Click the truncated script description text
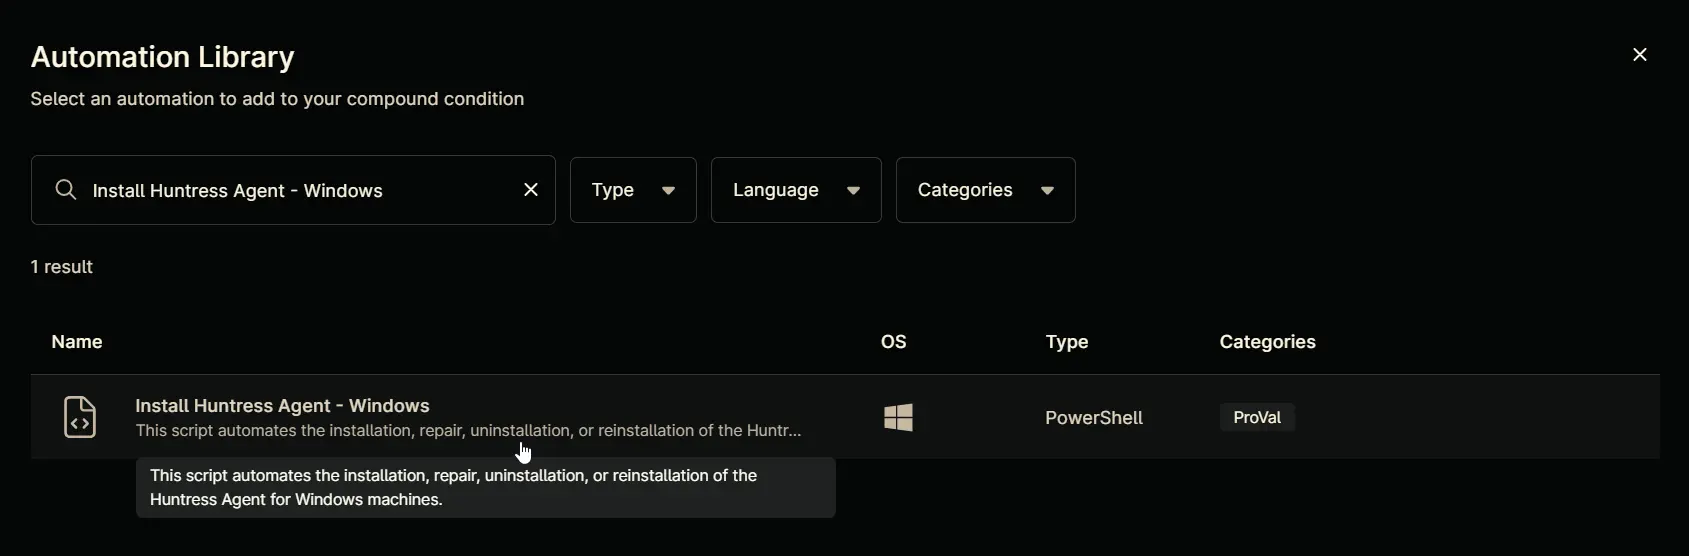Image resolution: width=1689 pixels, height=556 pixels. 468,431
